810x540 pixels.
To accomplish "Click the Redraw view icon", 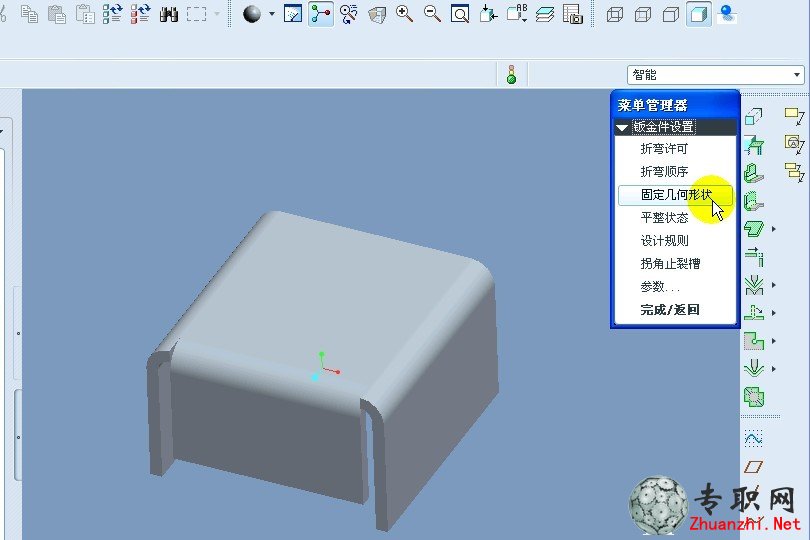I will tap(293, 14).
